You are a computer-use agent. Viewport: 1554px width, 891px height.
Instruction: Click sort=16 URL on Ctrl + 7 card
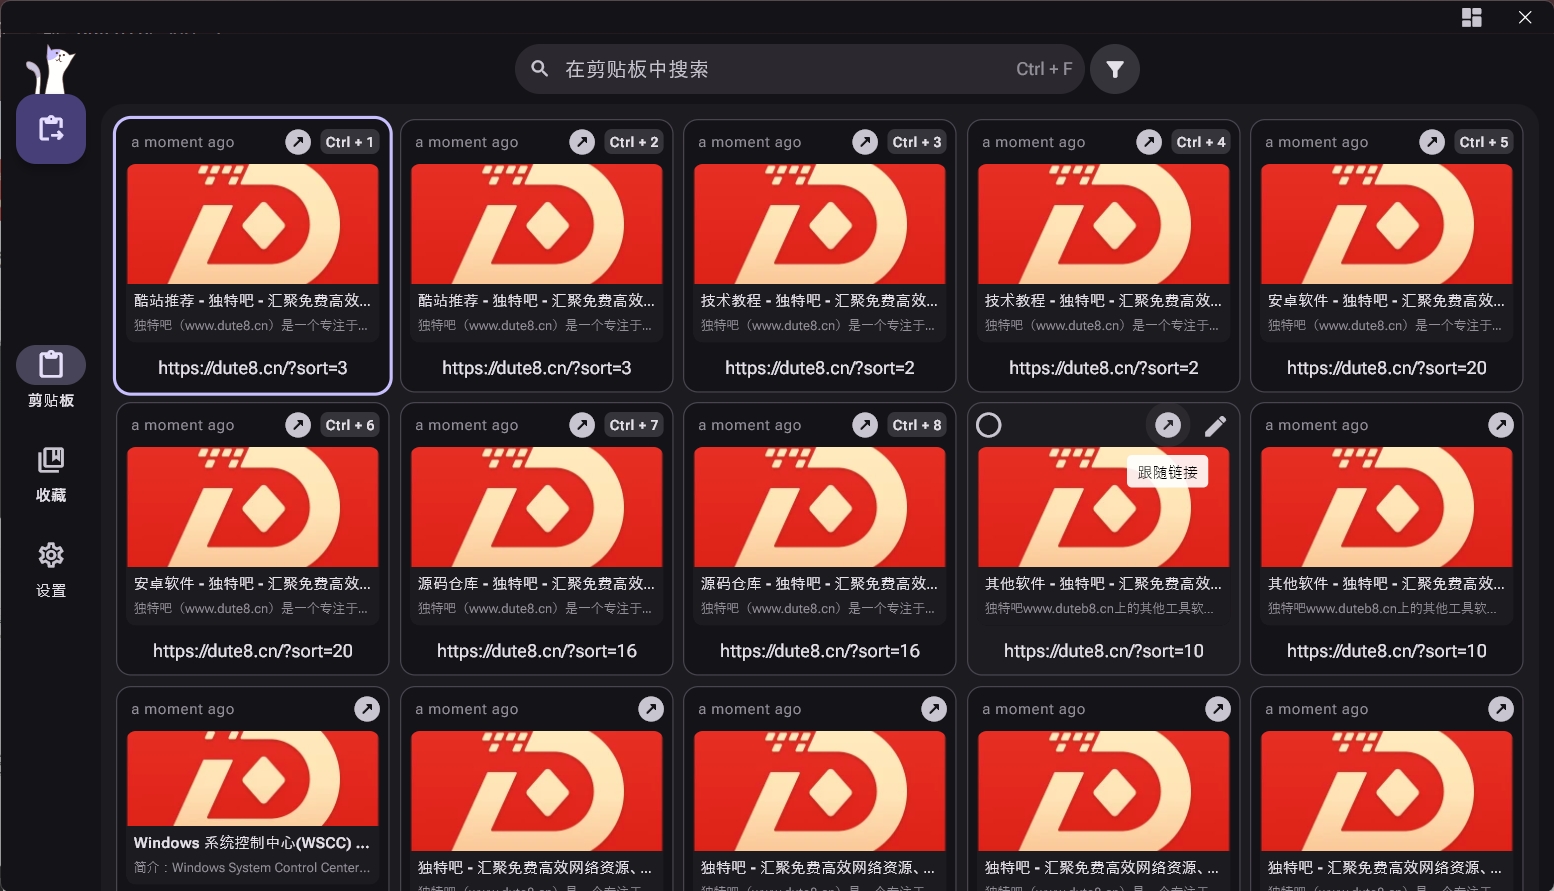[537, 651]
